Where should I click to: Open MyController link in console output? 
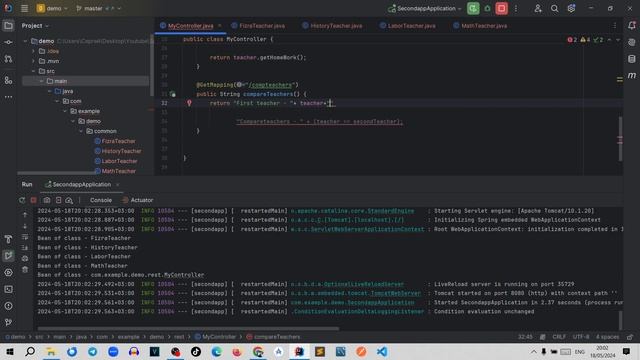184,275
